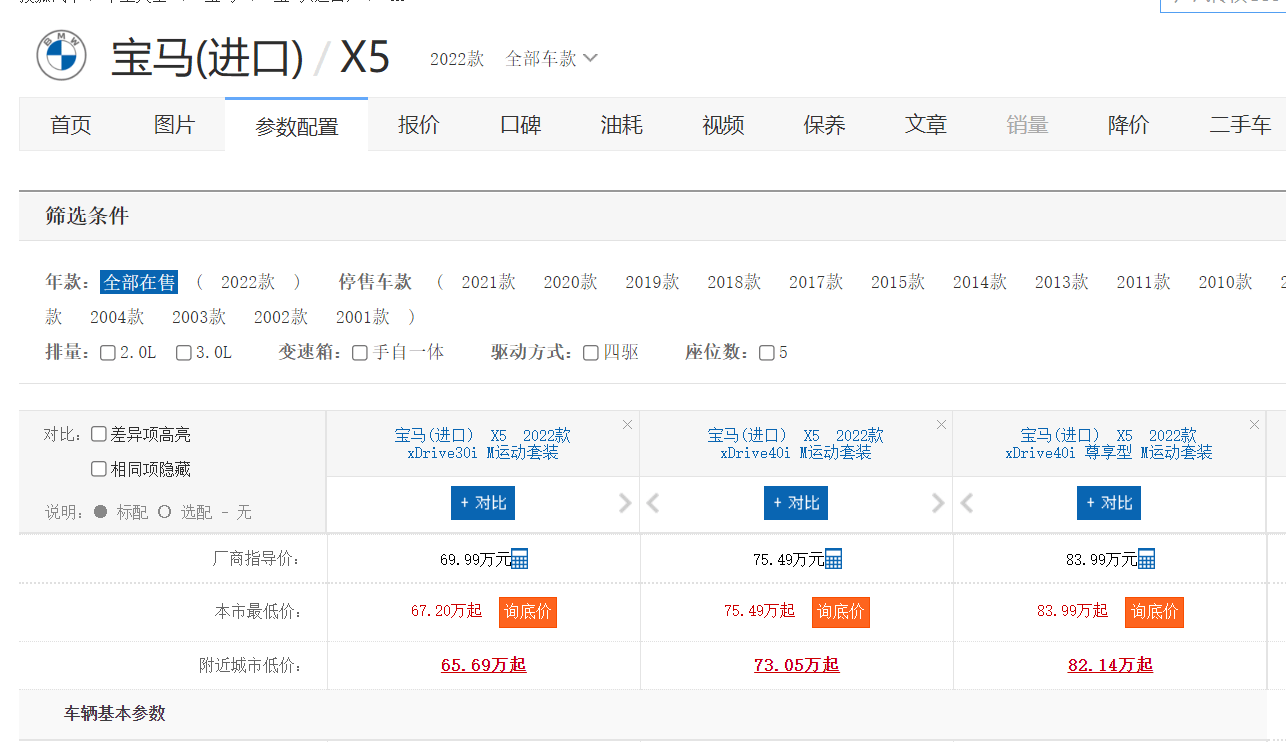The width and height of the screenshot is (1286, 742).
Task: Remove the xDrive30i M运动套装 comparison column
Action: point(627,424)
